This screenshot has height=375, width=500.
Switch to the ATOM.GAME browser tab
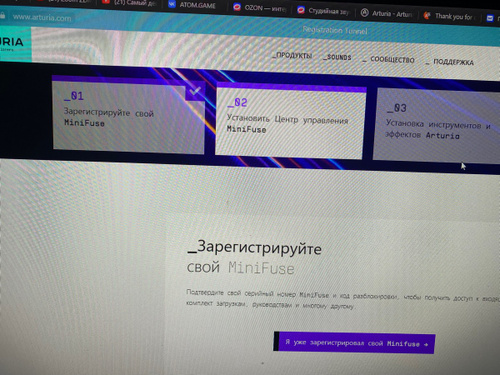click(x=192, y=5)
